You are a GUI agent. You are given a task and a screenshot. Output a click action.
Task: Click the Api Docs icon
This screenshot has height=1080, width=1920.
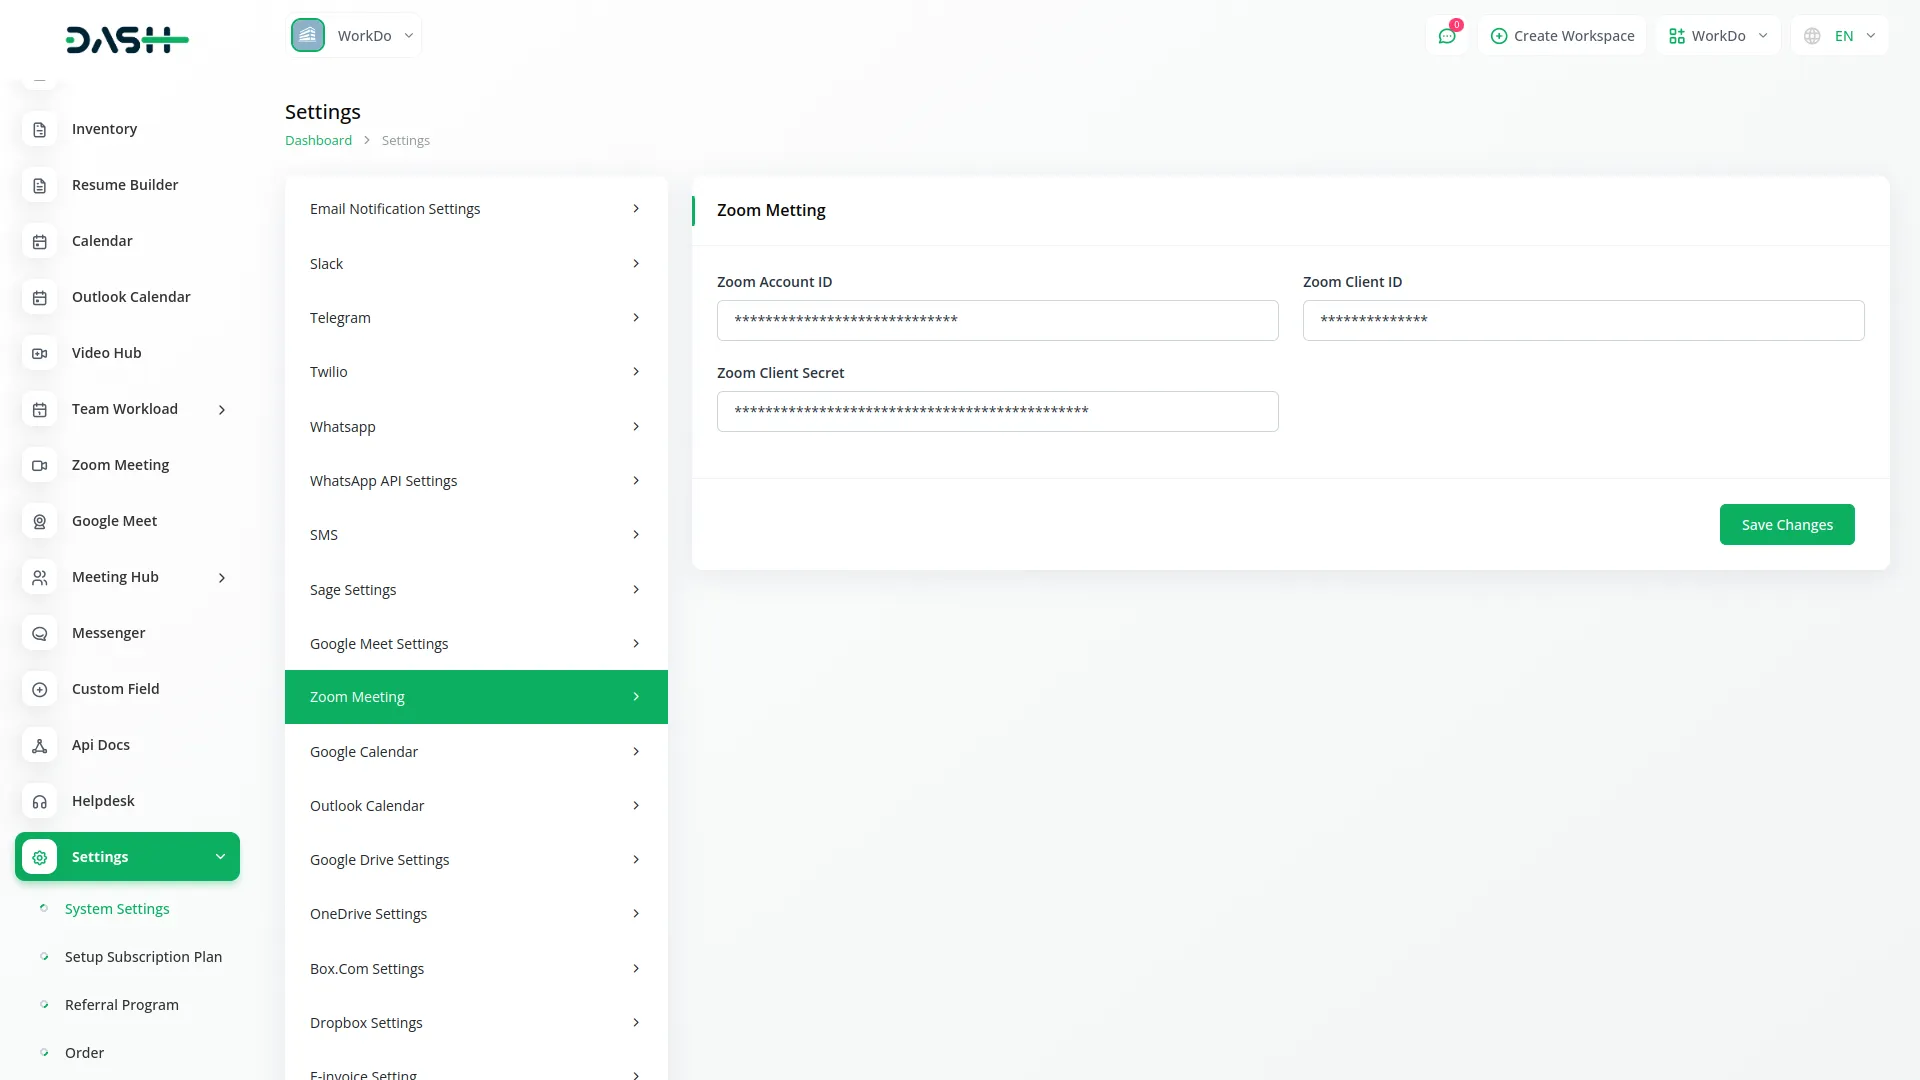[40, 746]
